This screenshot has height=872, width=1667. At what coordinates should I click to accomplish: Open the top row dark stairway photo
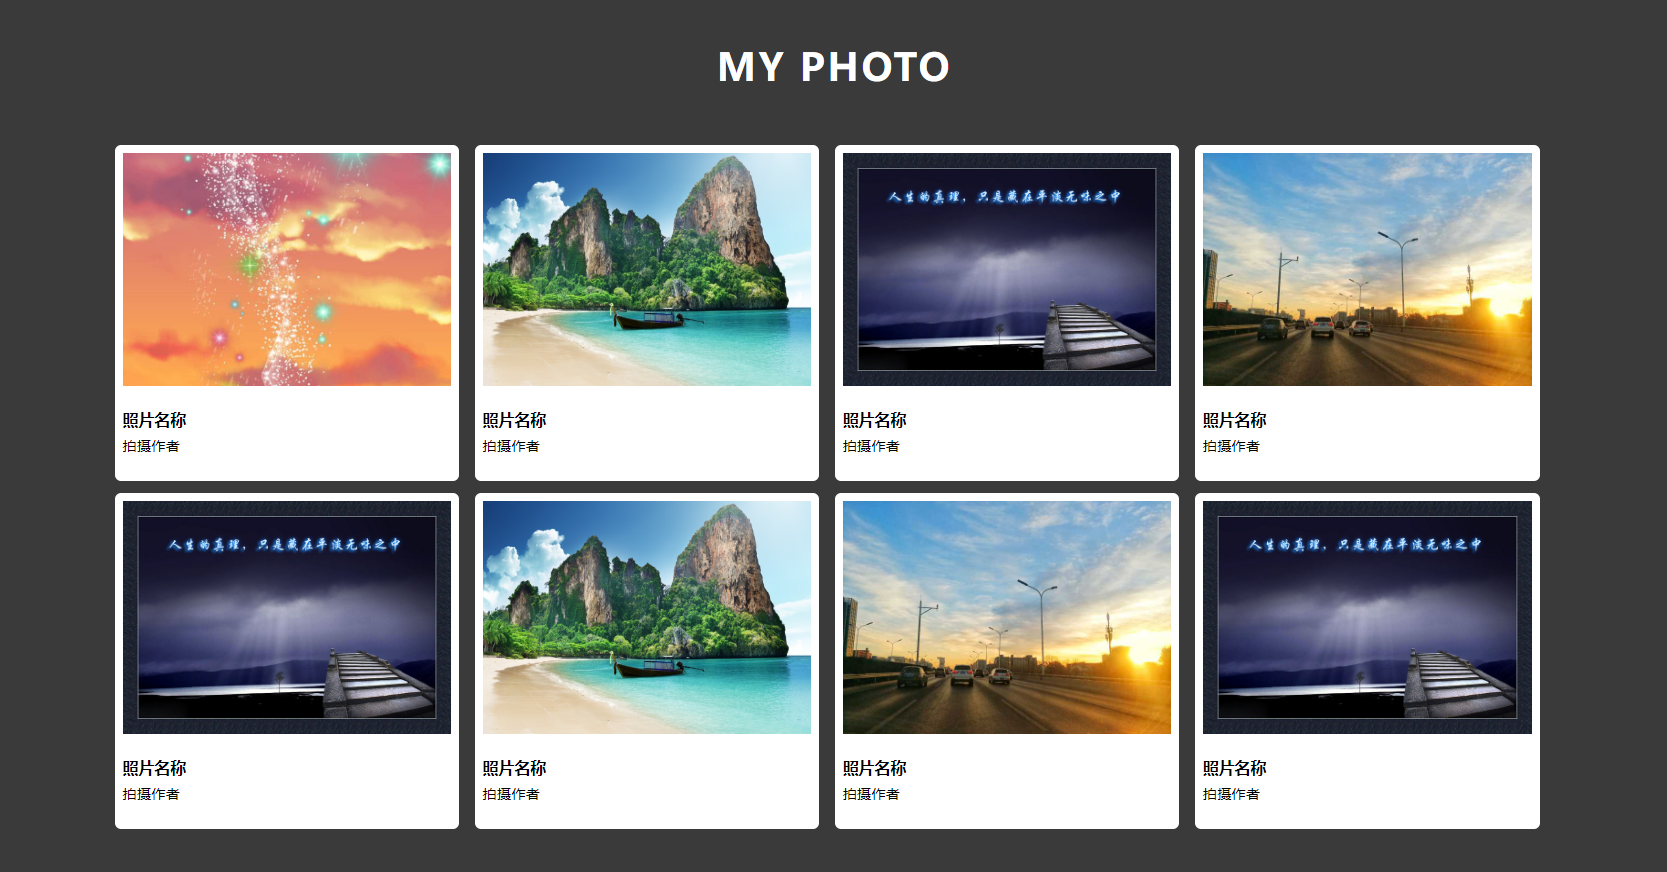click(1007, 269)
